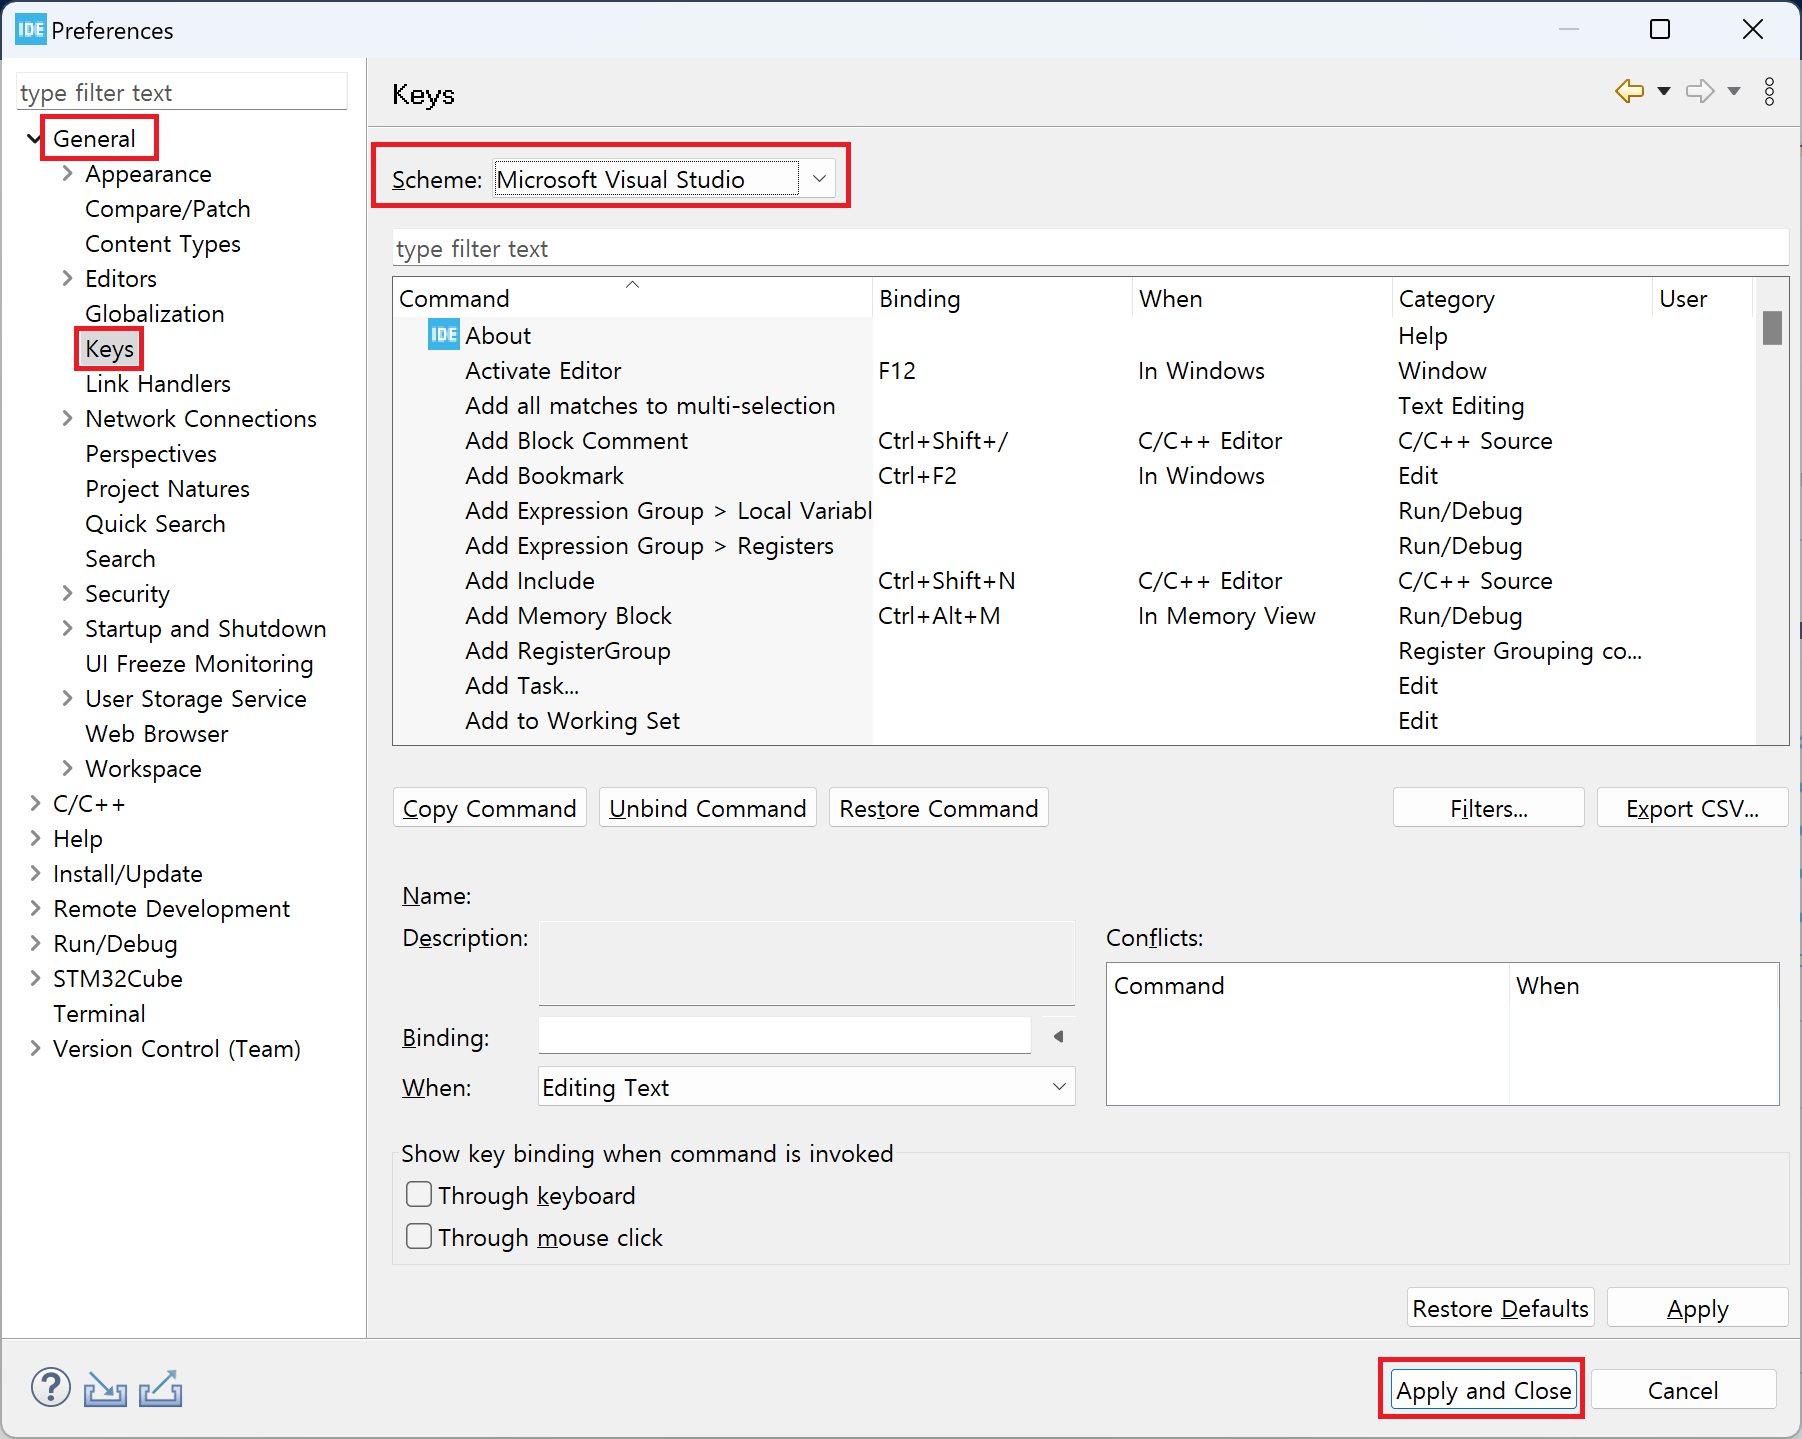
Task: Click Apply and Close button
Action: (x=1483, y=1390)
